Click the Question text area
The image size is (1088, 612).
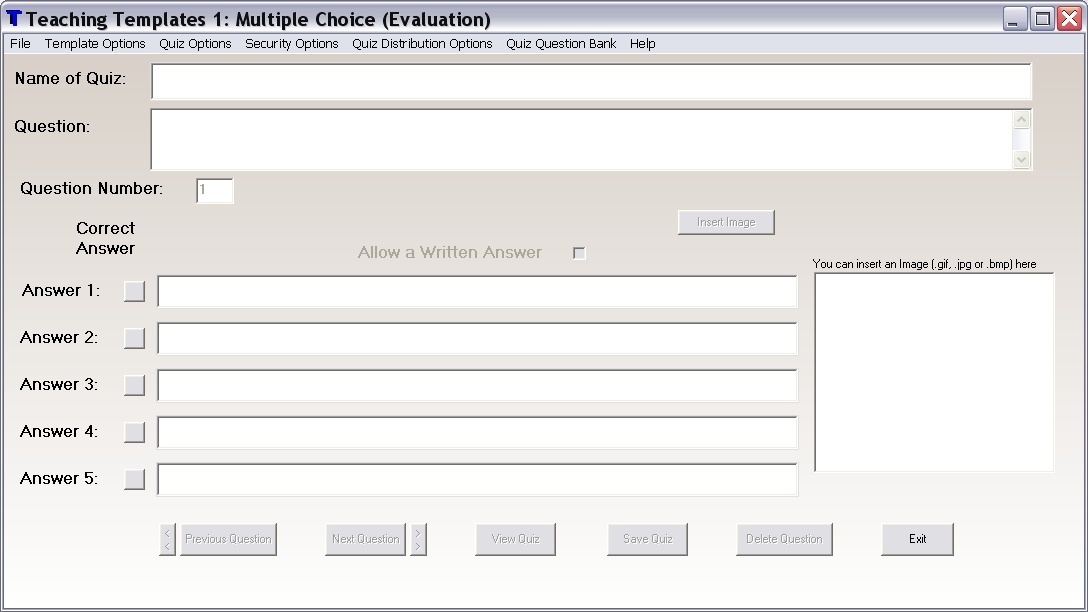581,139
